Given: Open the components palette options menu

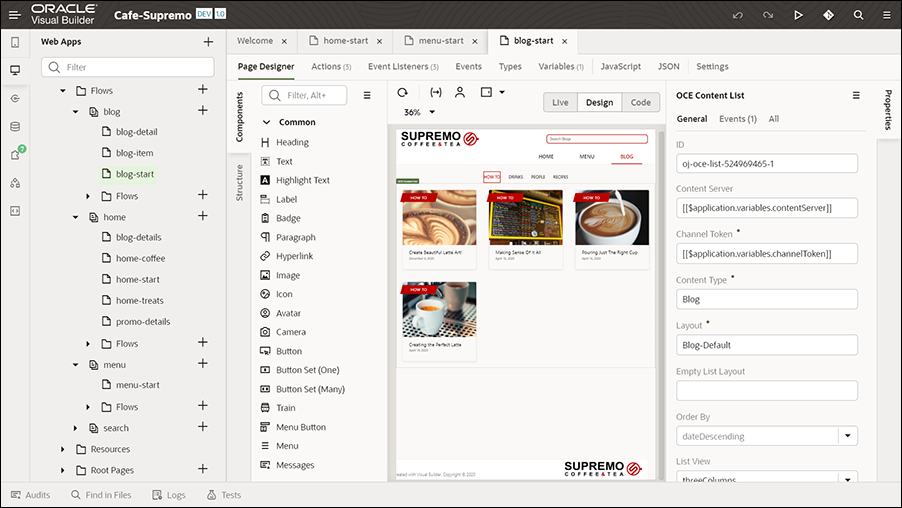Looking at the screenshot, I should 367,96.
